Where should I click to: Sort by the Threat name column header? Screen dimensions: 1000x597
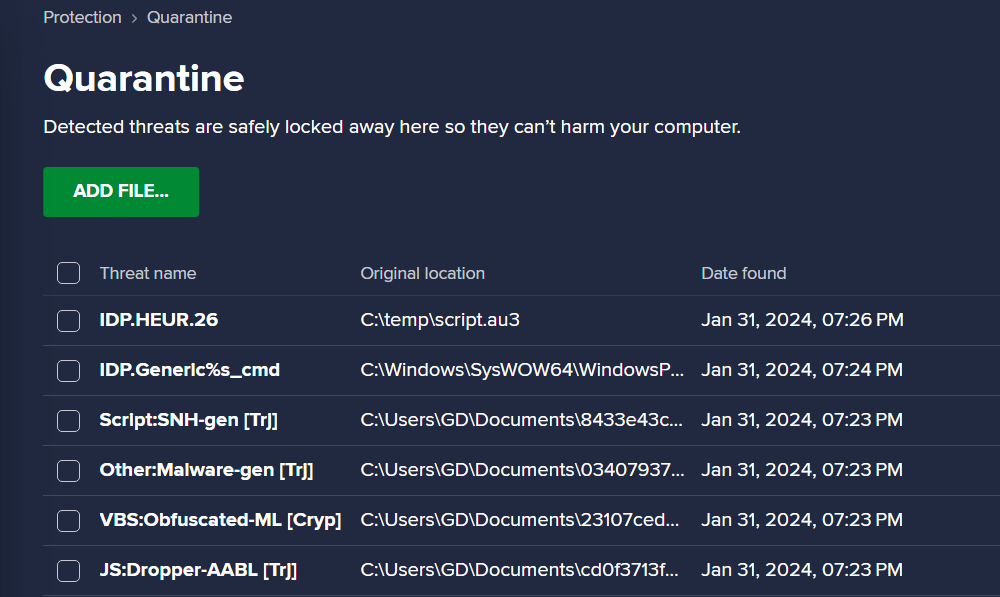pyautogui.click(x=148, y=273)
